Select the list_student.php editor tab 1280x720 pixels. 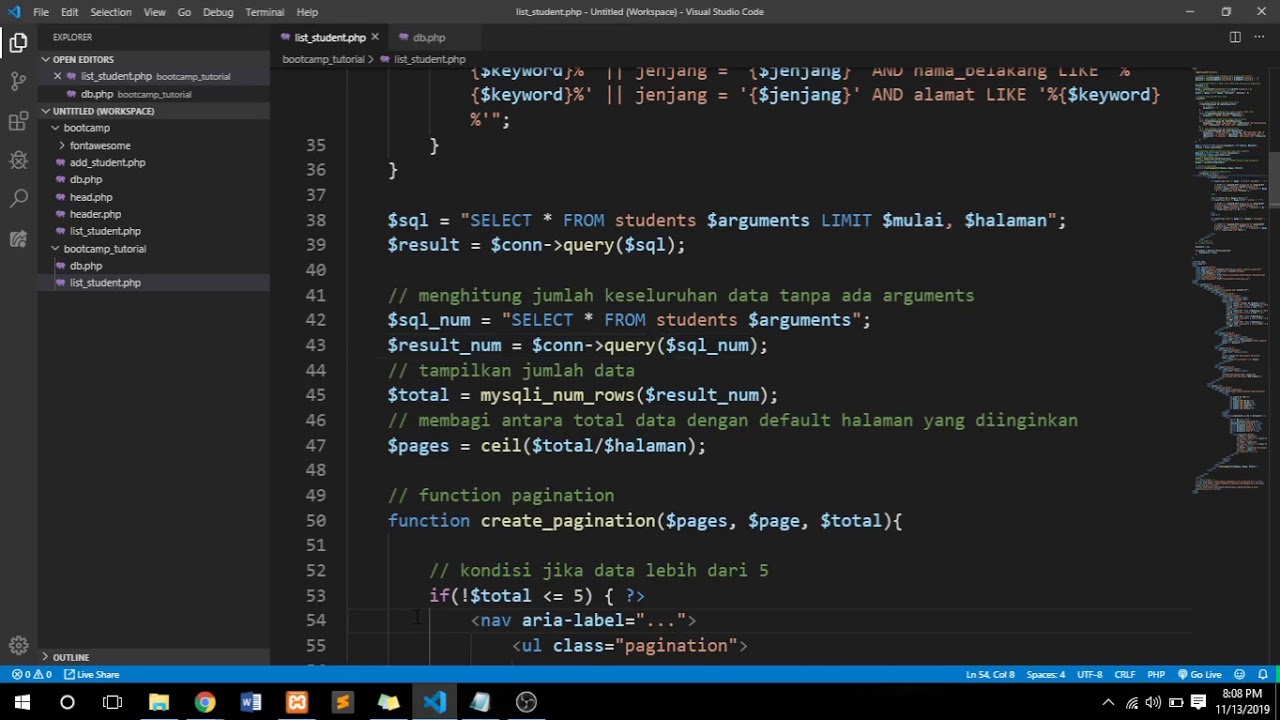pyautogui.click(x=329, y=37)
